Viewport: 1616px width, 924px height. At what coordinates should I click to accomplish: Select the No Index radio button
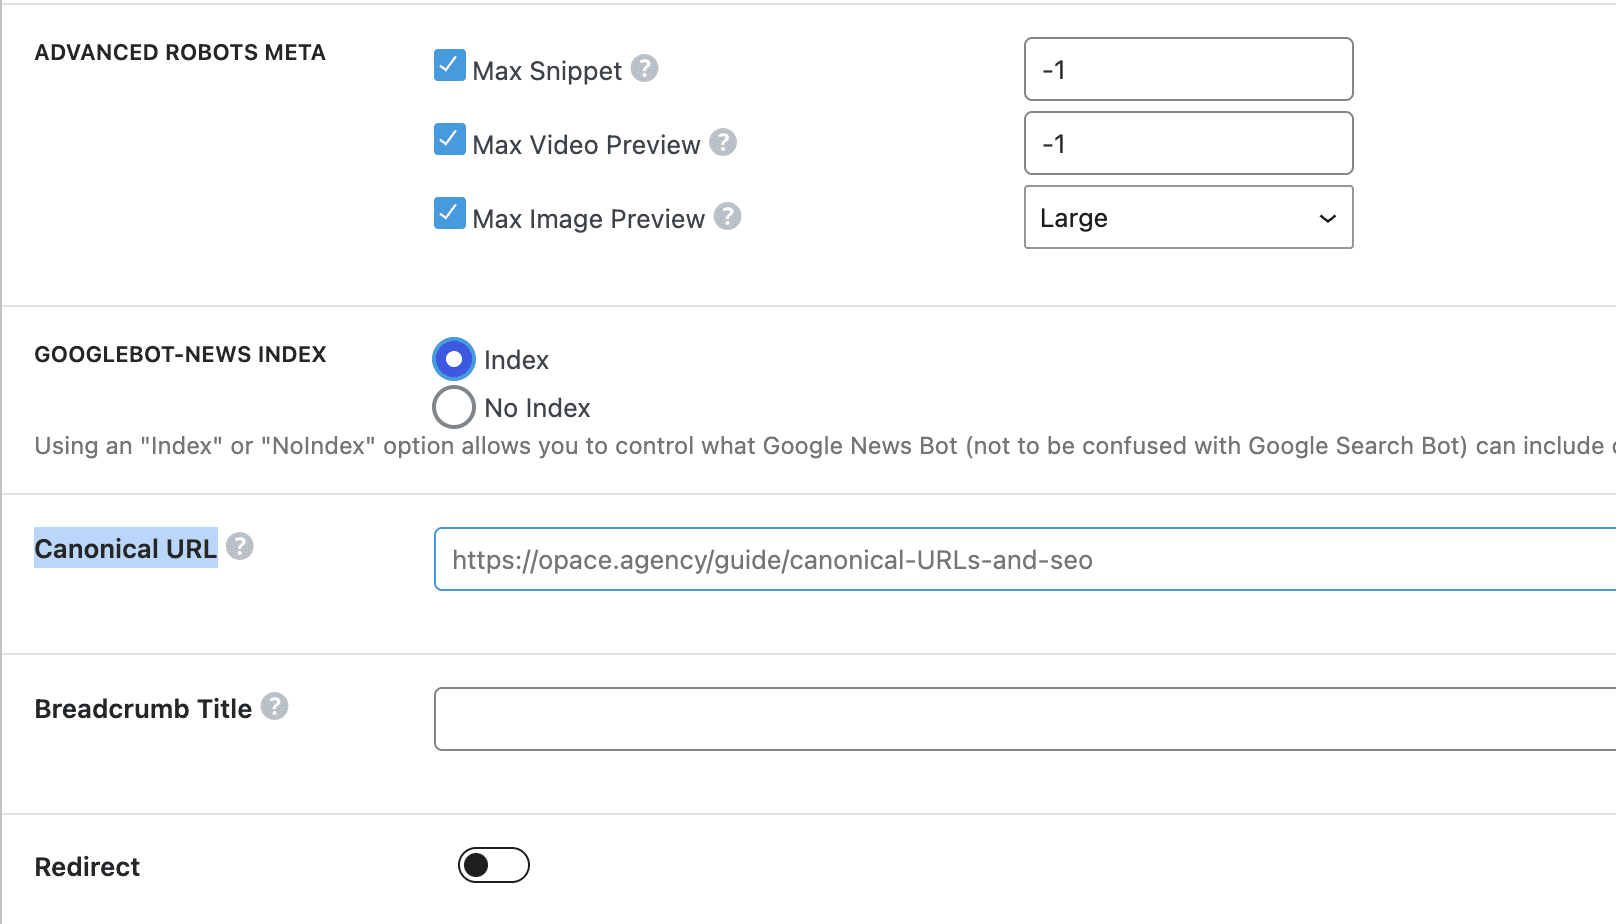(453, 407)
